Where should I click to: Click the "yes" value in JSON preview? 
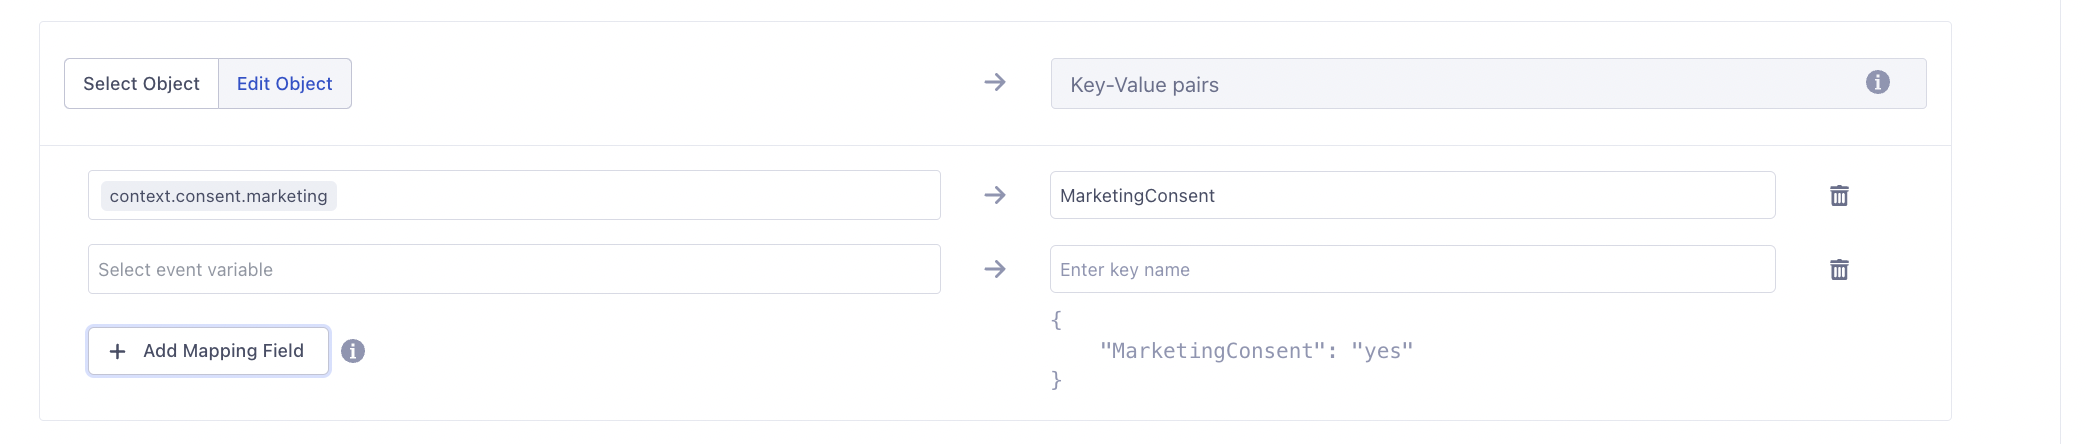click(x=1381, y=351)
